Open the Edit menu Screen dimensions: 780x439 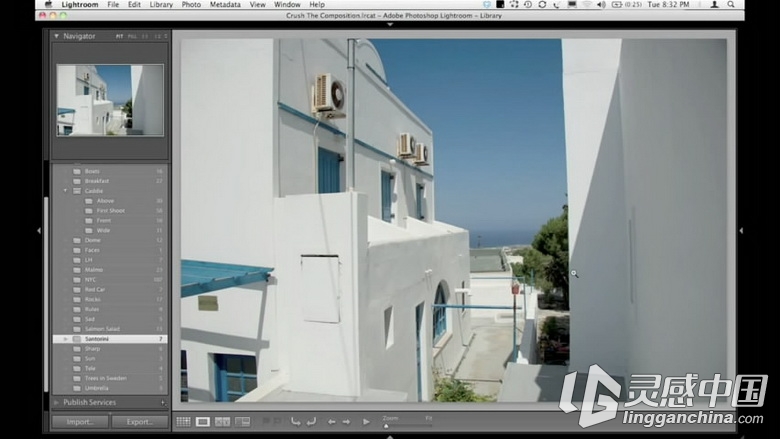[x=134, y=4]
